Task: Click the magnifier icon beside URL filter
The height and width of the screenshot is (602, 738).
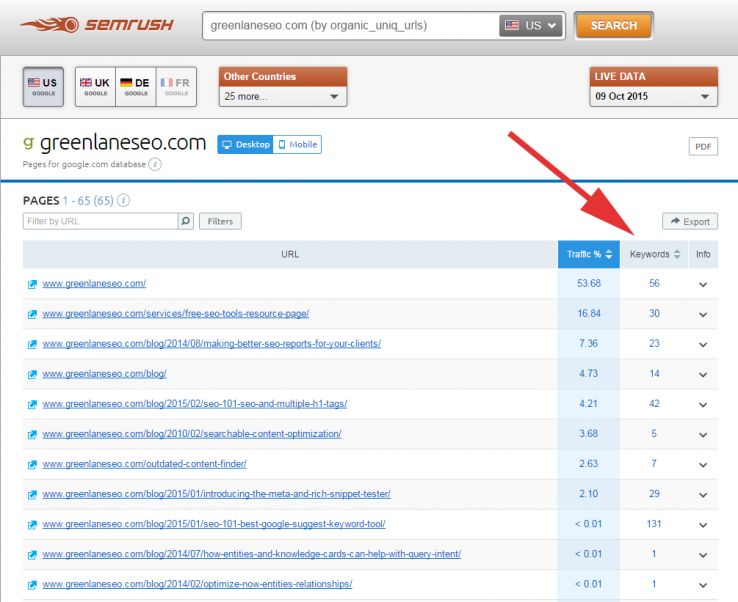Action: [186, 221]
